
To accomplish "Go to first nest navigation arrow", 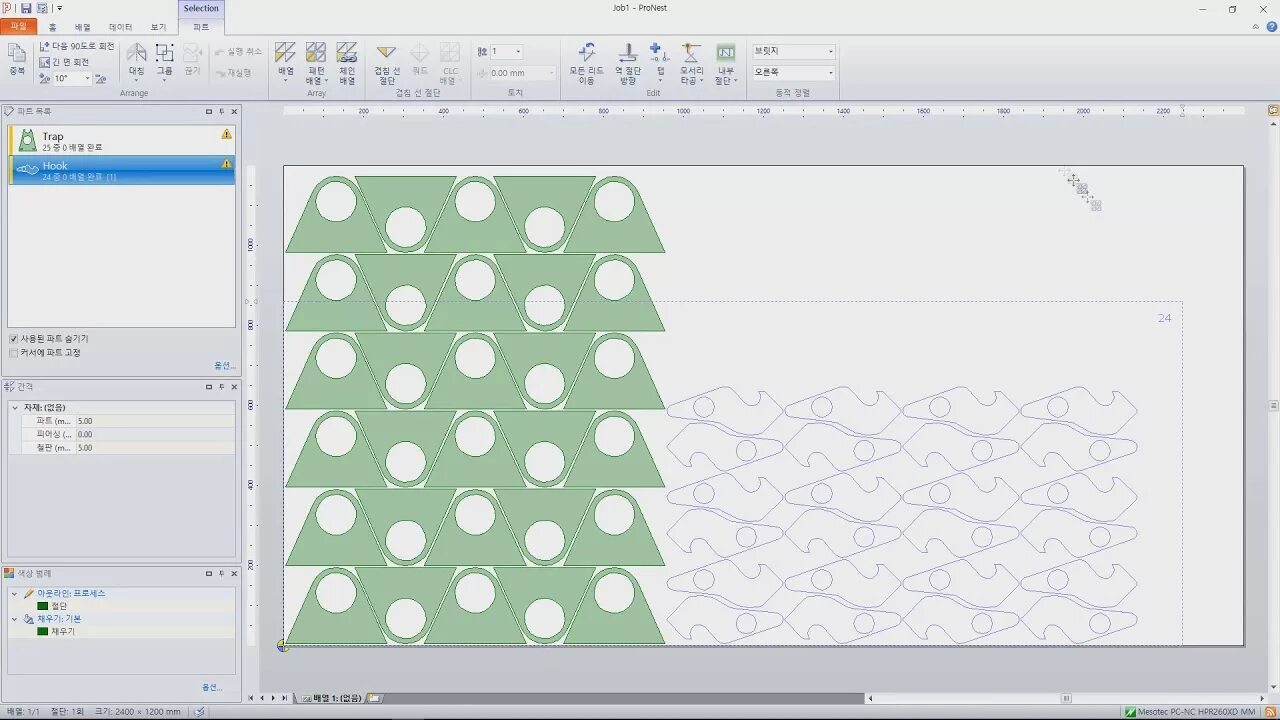I will click(x=251, y=698).
